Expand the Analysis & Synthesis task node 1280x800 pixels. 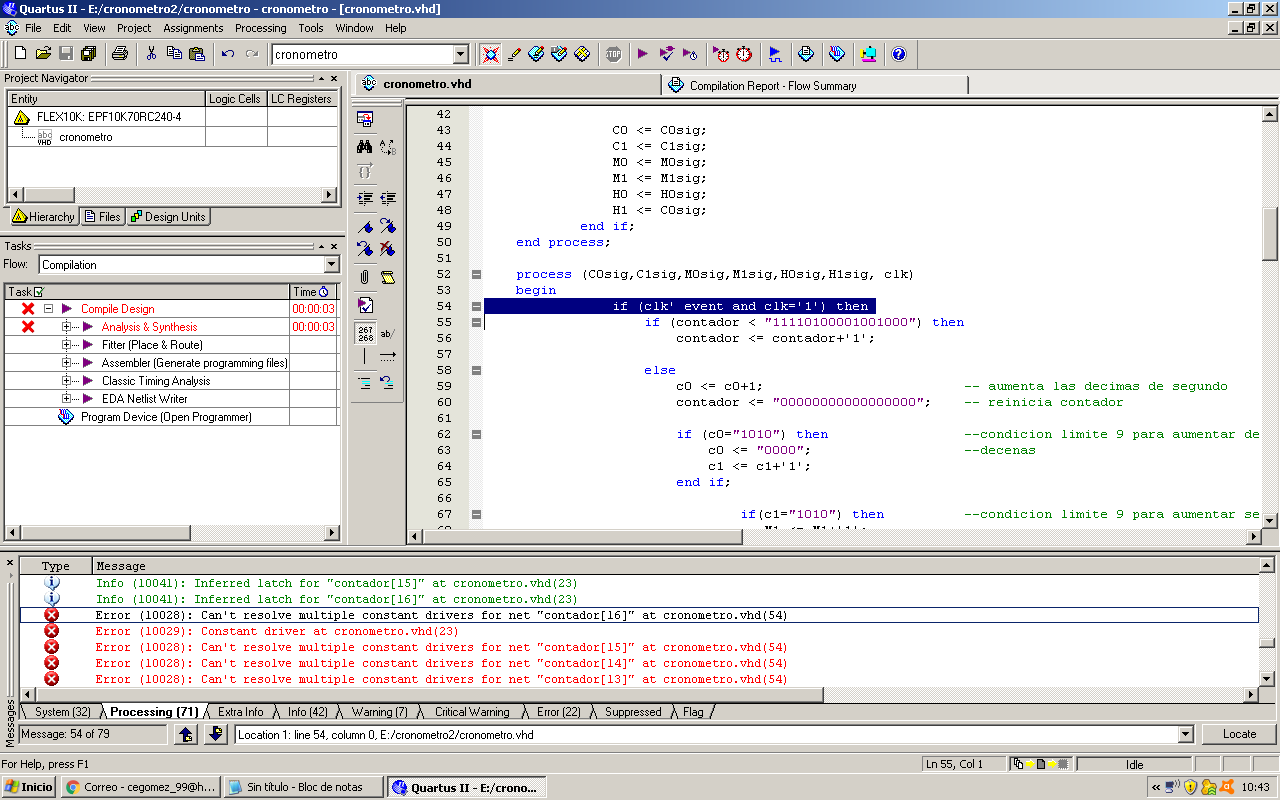[x=67, y=327]
